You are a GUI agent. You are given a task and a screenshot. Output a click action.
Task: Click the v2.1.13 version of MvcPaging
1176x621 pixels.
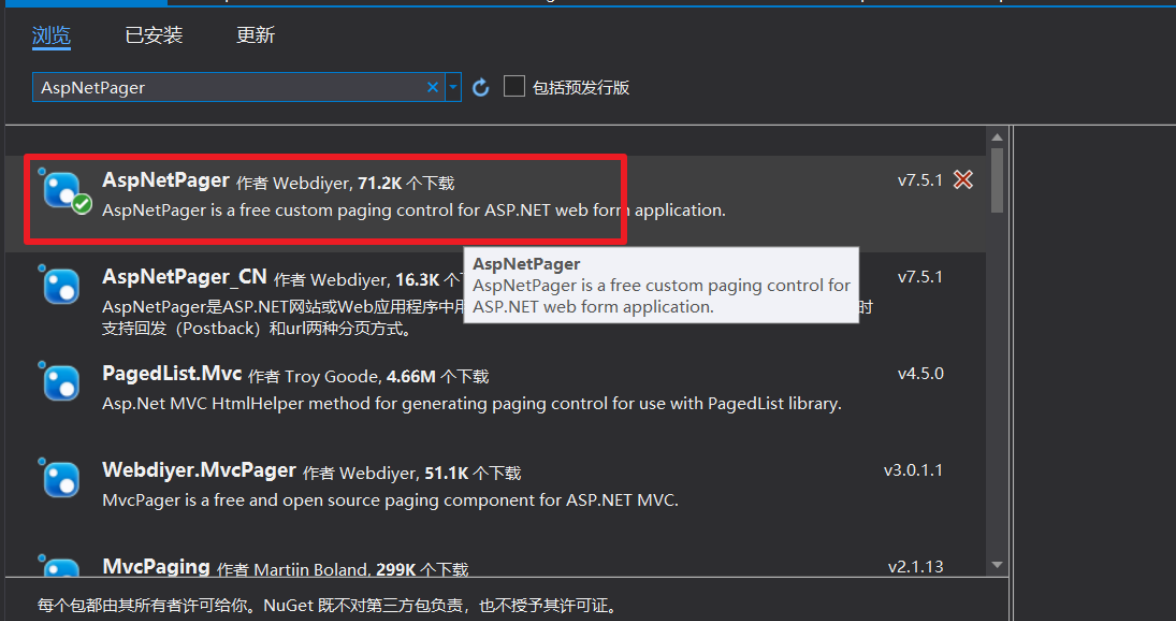pyautogui.click(x=916, y=567)
